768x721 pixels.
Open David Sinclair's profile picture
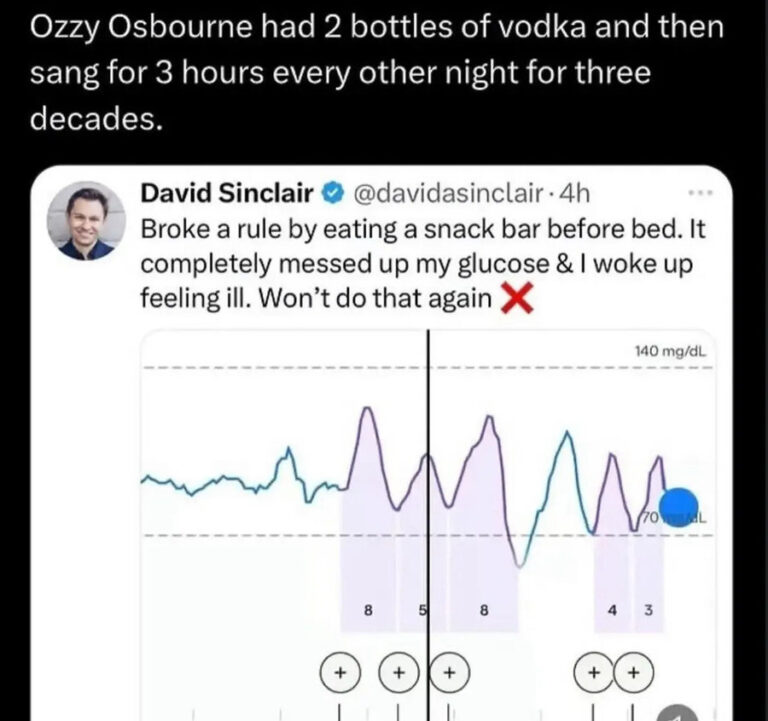86,221
